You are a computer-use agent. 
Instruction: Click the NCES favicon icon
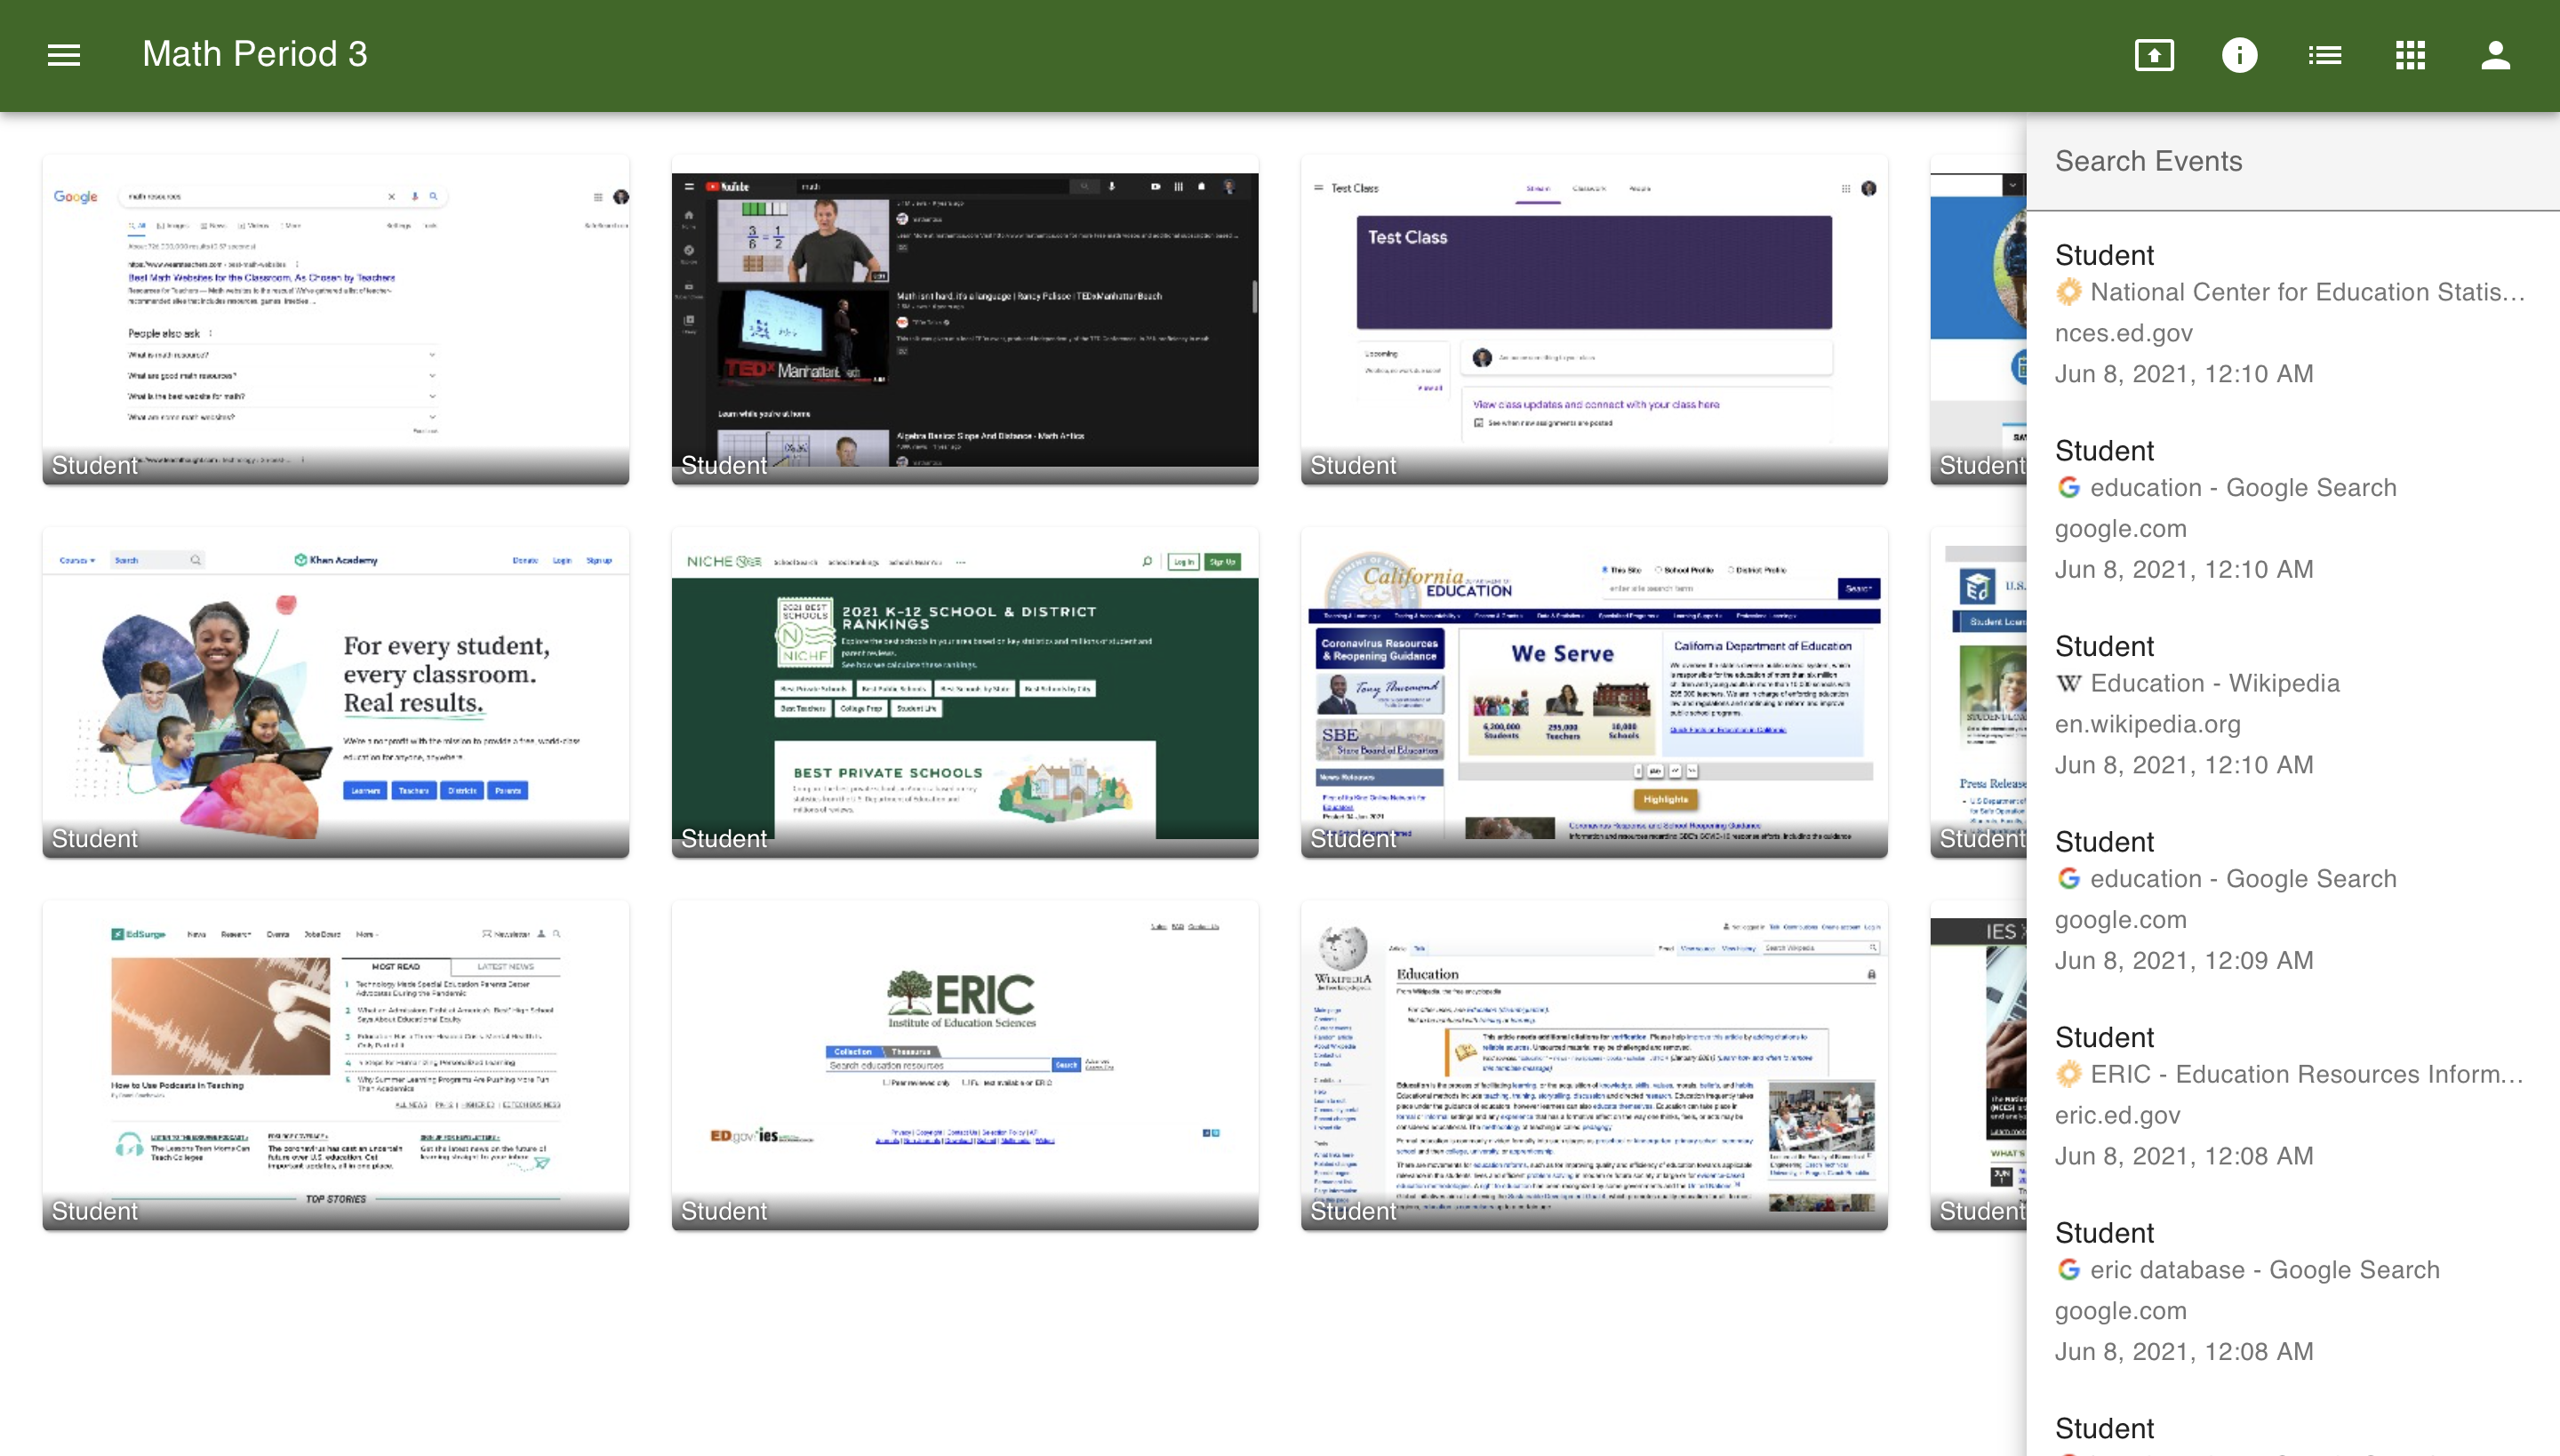2068,292
